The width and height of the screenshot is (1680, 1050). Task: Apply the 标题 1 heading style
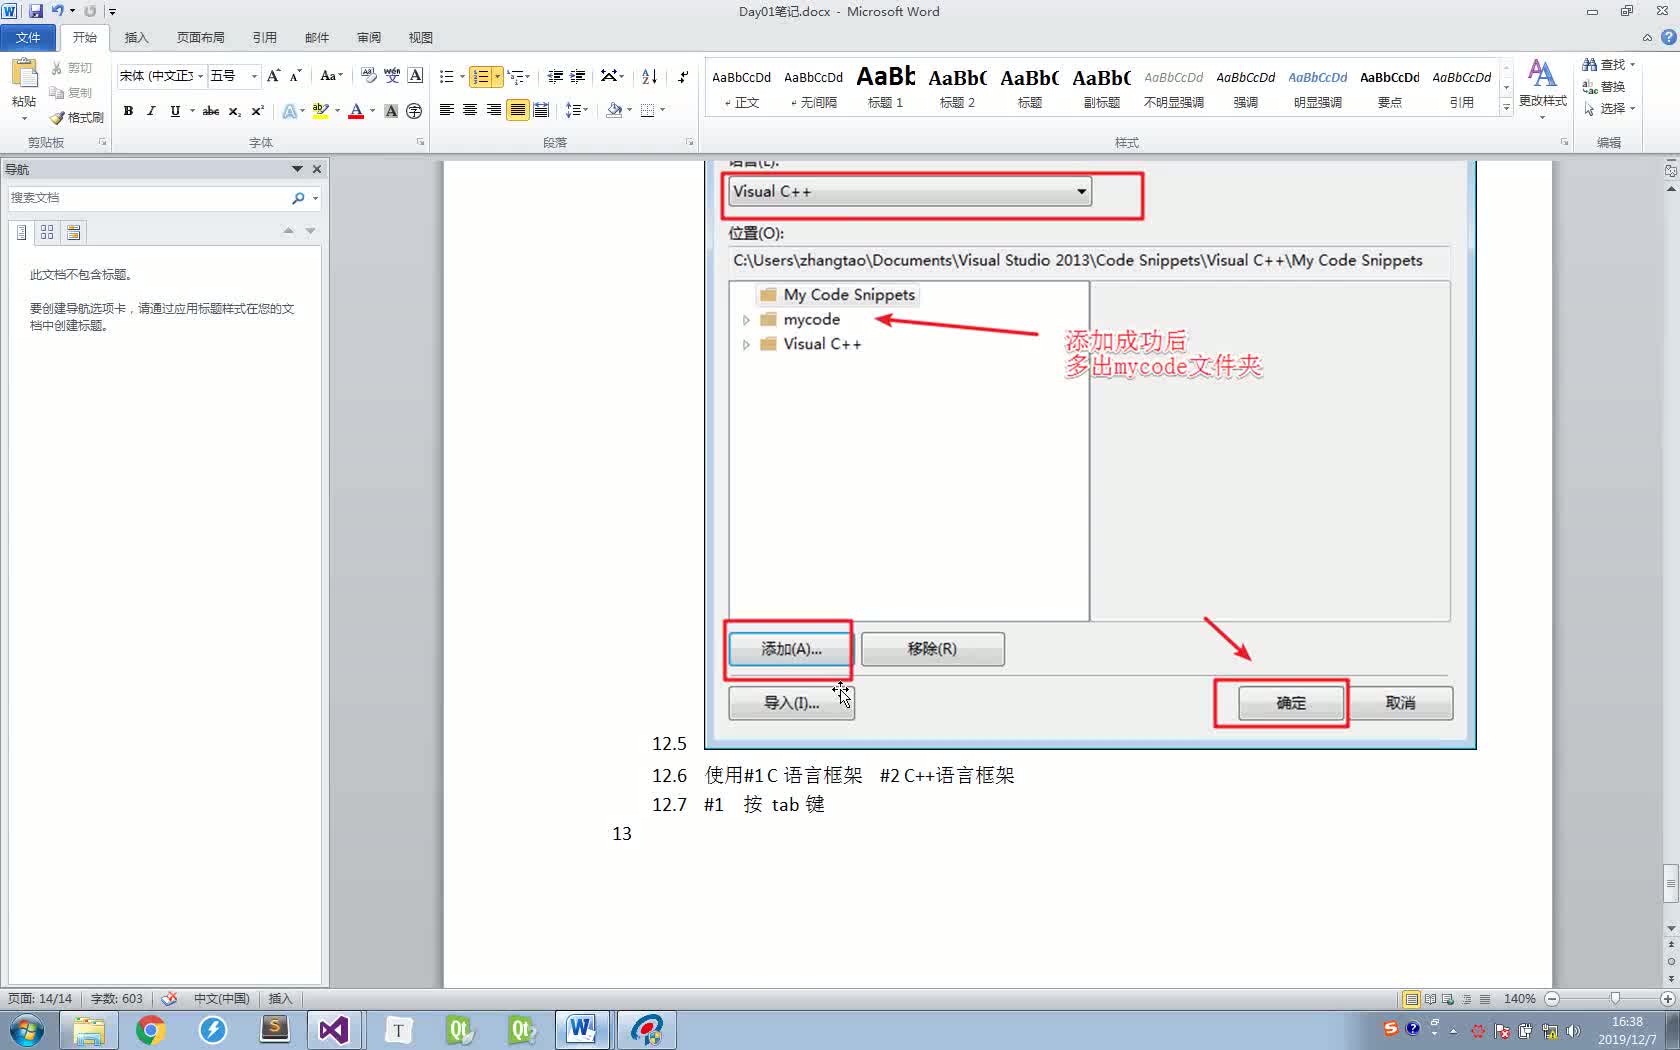point(886,87)
